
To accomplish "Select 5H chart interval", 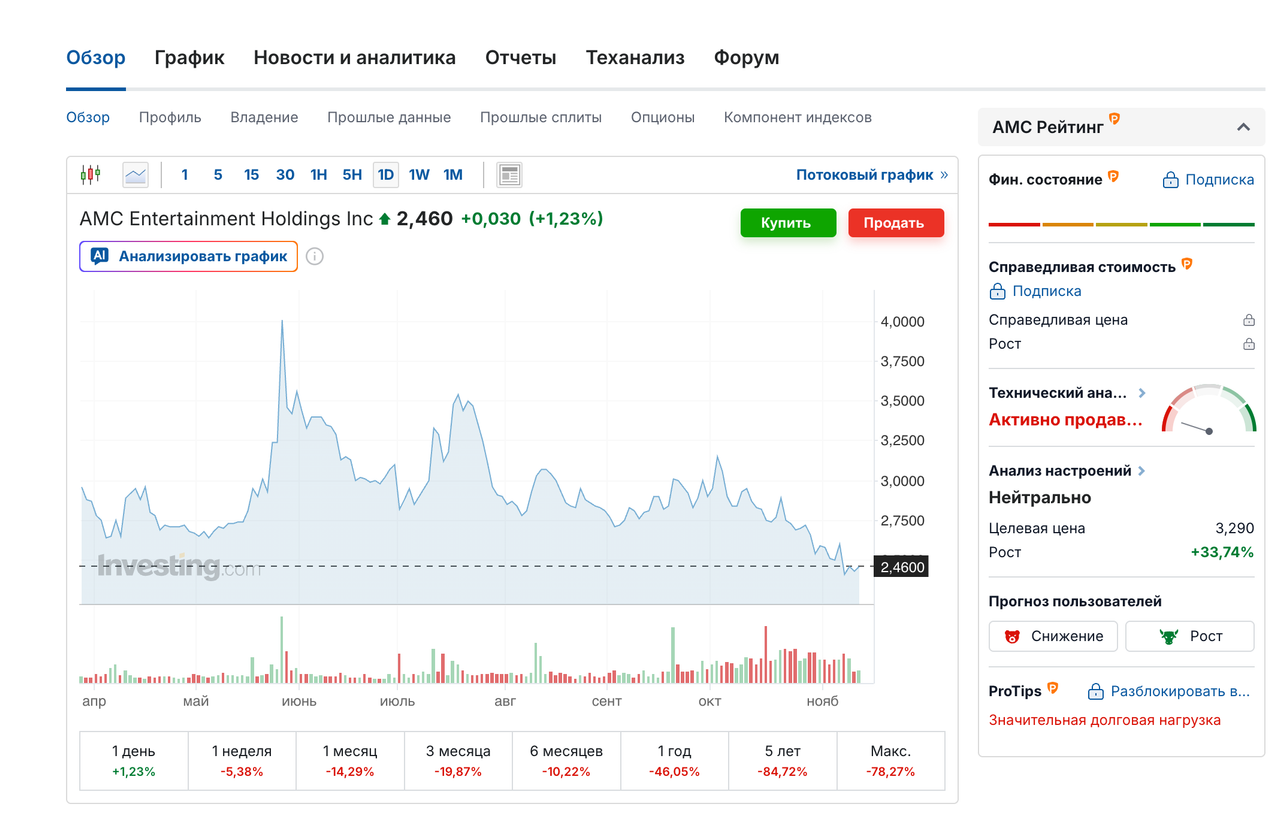I will point(352,175).
